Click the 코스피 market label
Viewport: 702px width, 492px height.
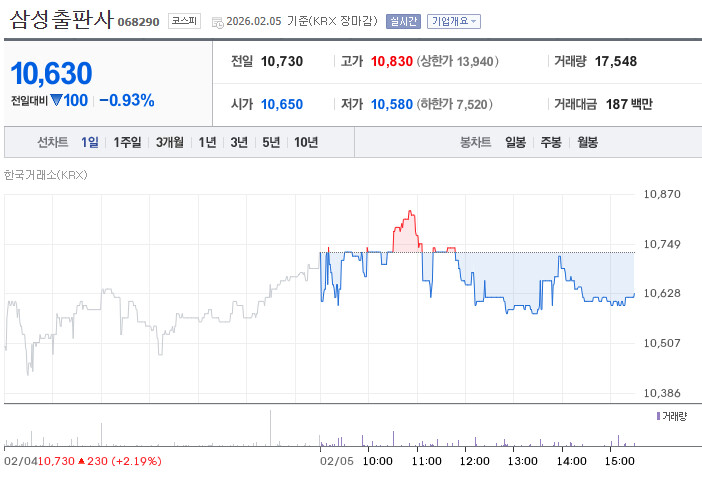[x=184, y=21]
